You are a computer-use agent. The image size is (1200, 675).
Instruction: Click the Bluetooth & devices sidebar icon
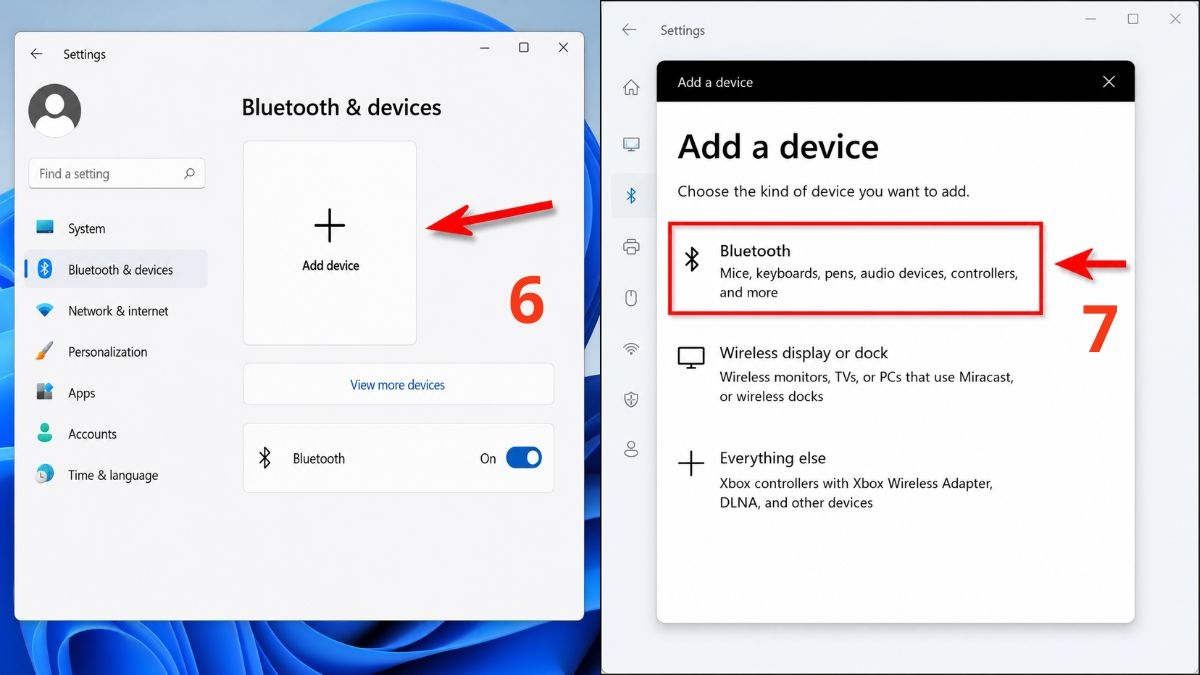tap(45, 269)
